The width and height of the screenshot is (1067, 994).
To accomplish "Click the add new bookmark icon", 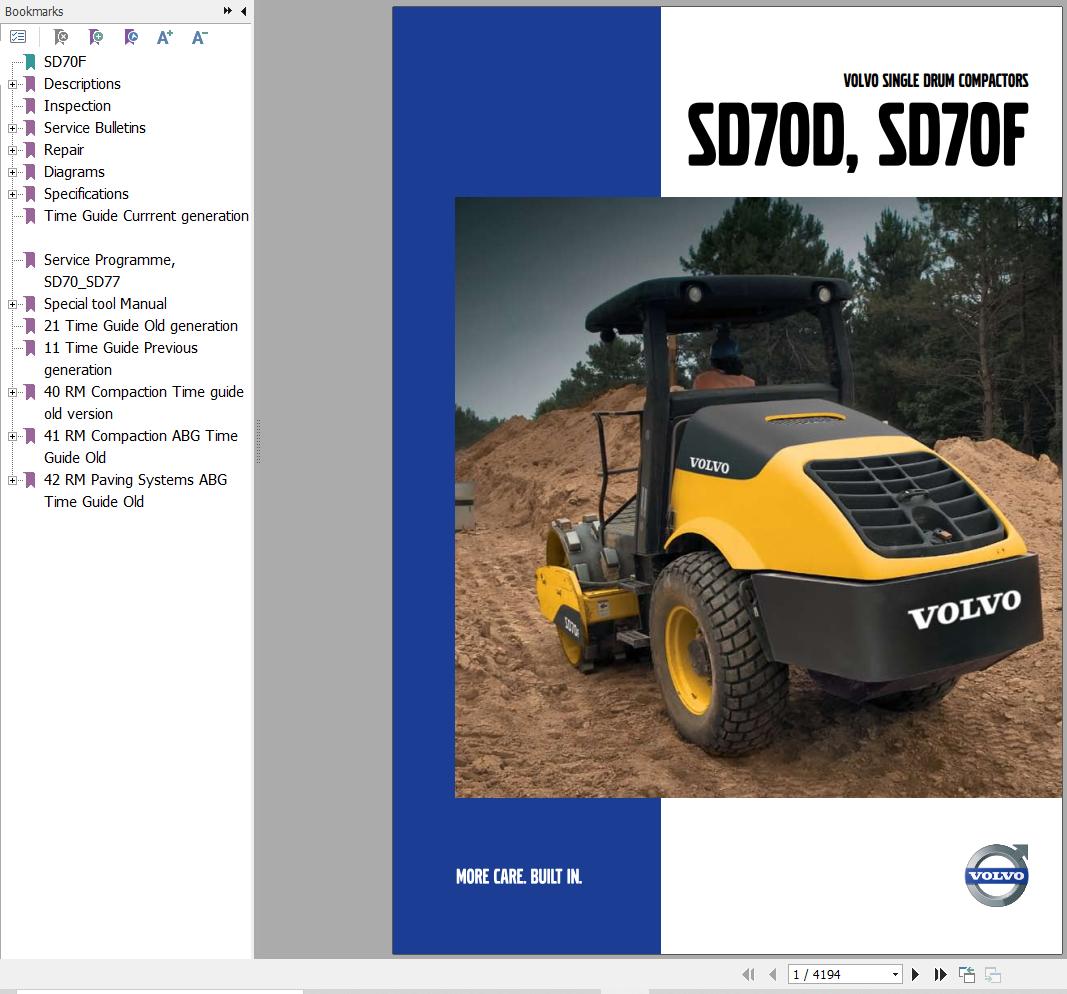I will [96, 37].
